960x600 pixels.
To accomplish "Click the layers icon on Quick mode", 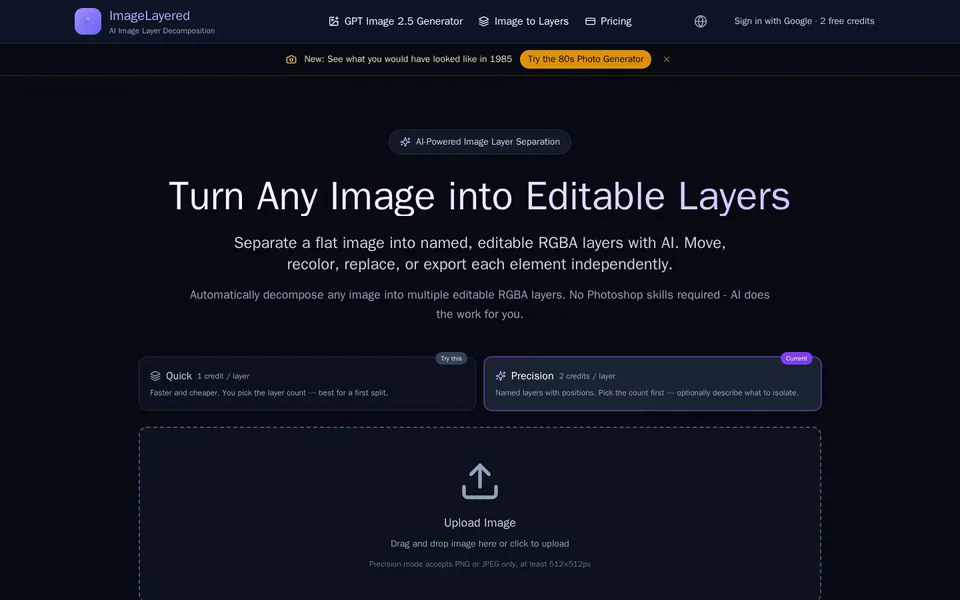I will click(156, 376).
